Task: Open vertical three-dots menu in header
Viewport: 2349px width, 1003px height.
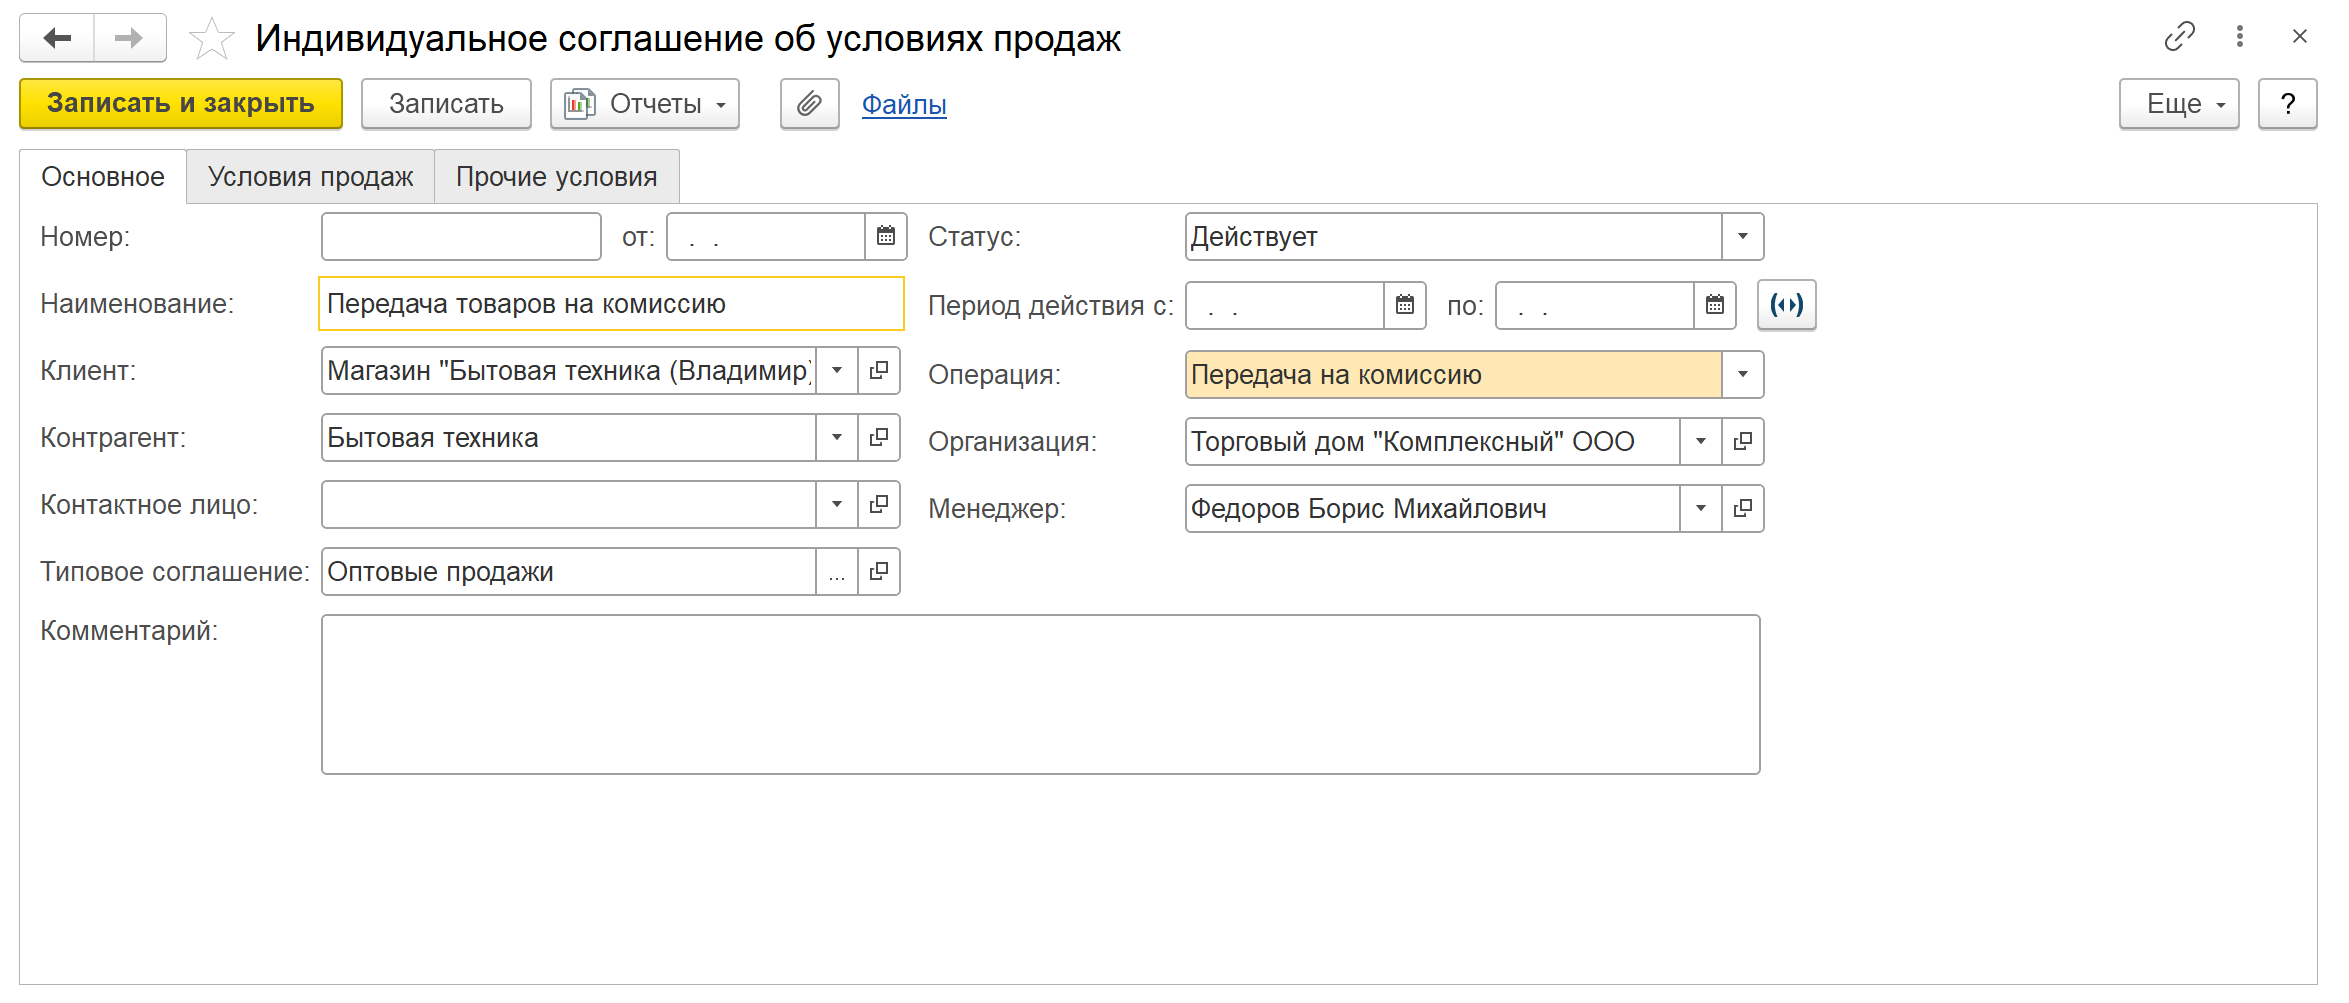Action: [2239, 37]
